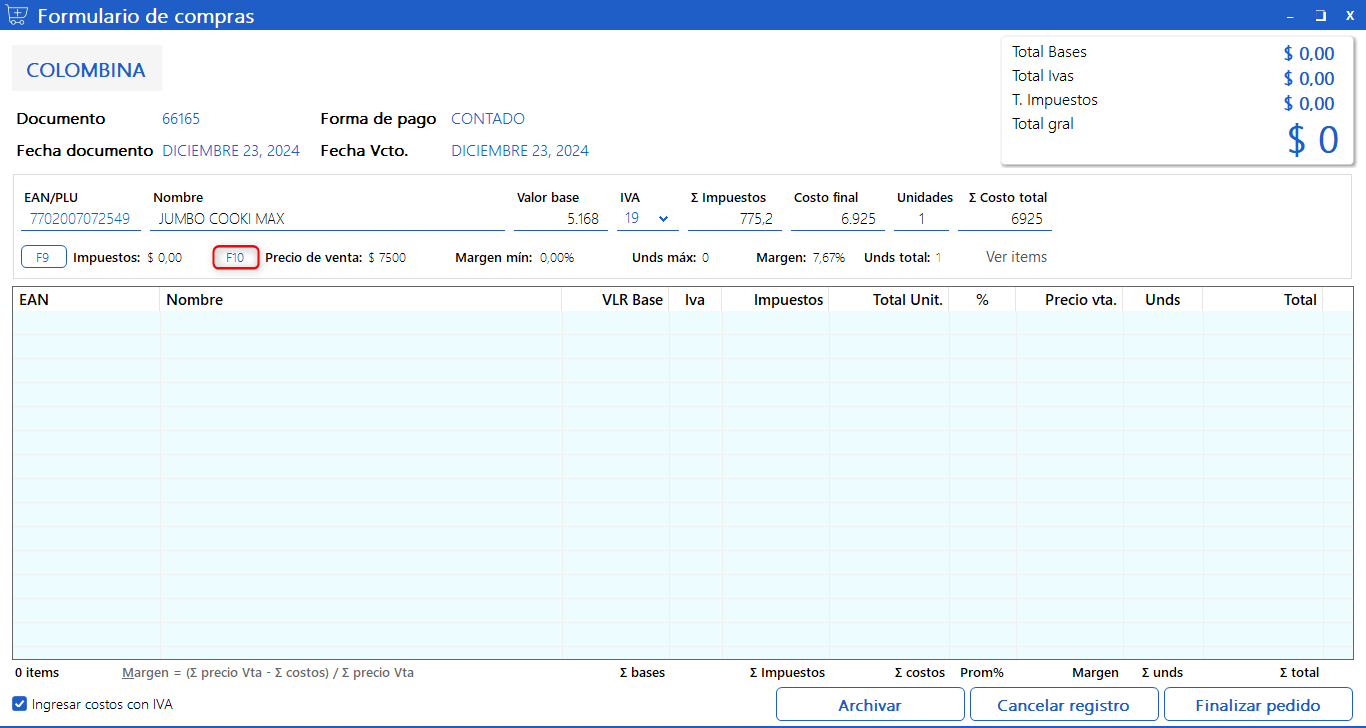Image resolution: width=1366 pixels, height=728 pixels.
Task: Click the Unds máx: 0 text
Action: click(670, 257)
